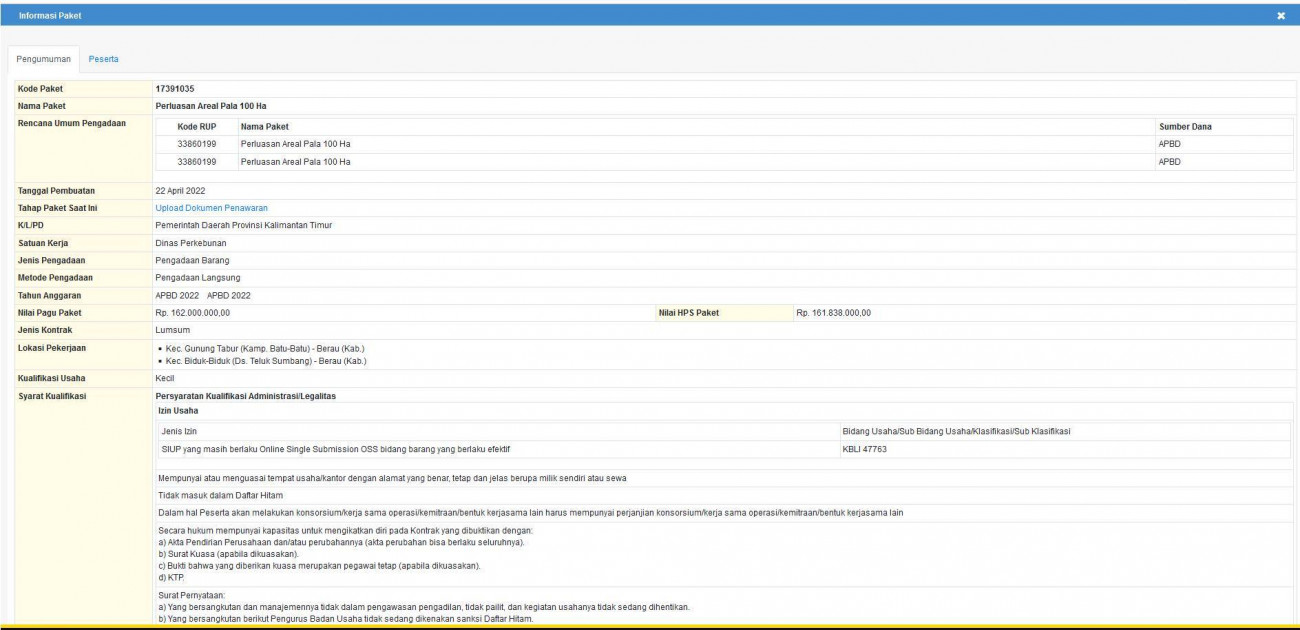Click the first Kode RUP 33860199 row
The width and height of the screenshot is (1300, 630).
(x=197, y=144)
